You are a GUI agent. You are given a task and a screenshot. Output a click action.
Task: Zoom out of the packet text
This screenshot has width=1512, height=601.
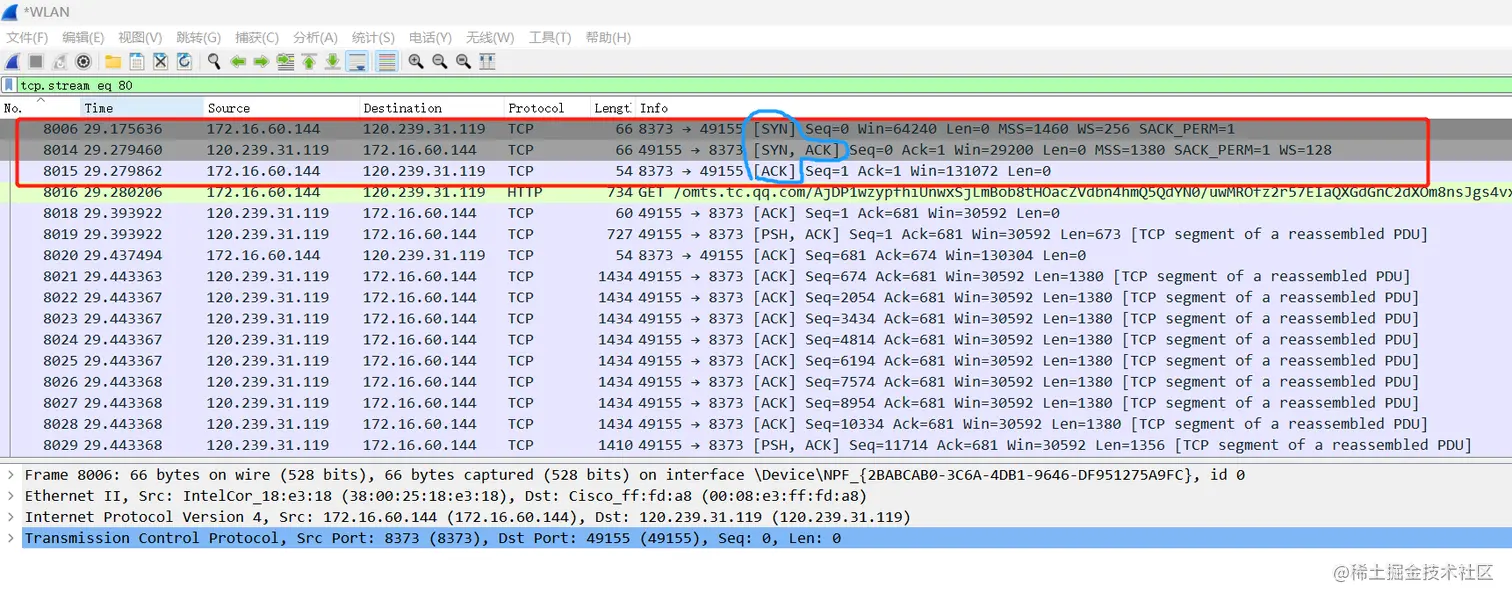coord(440,62)
